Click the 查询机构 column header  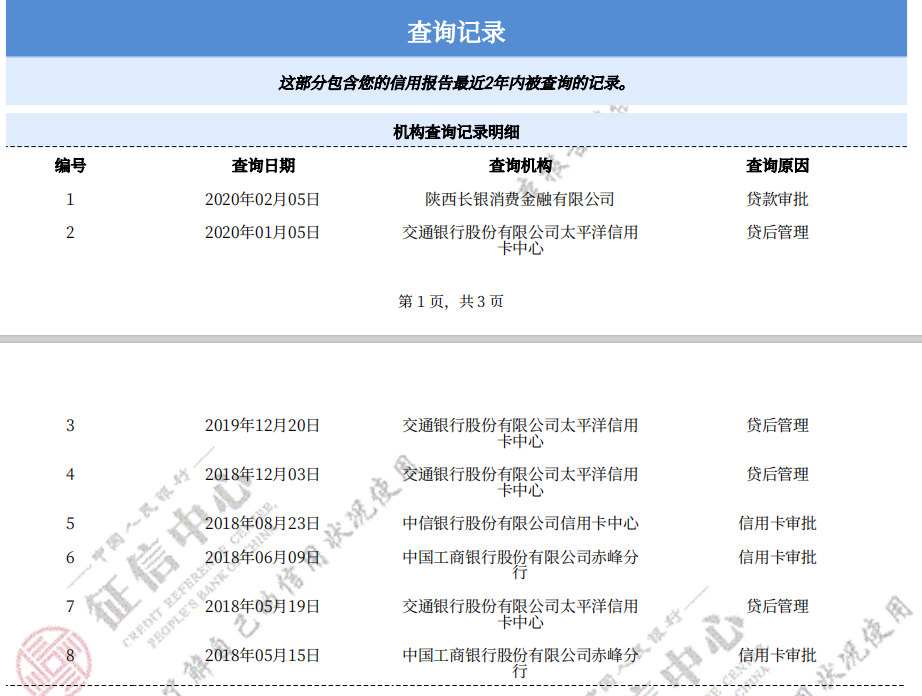coord(520,166)
